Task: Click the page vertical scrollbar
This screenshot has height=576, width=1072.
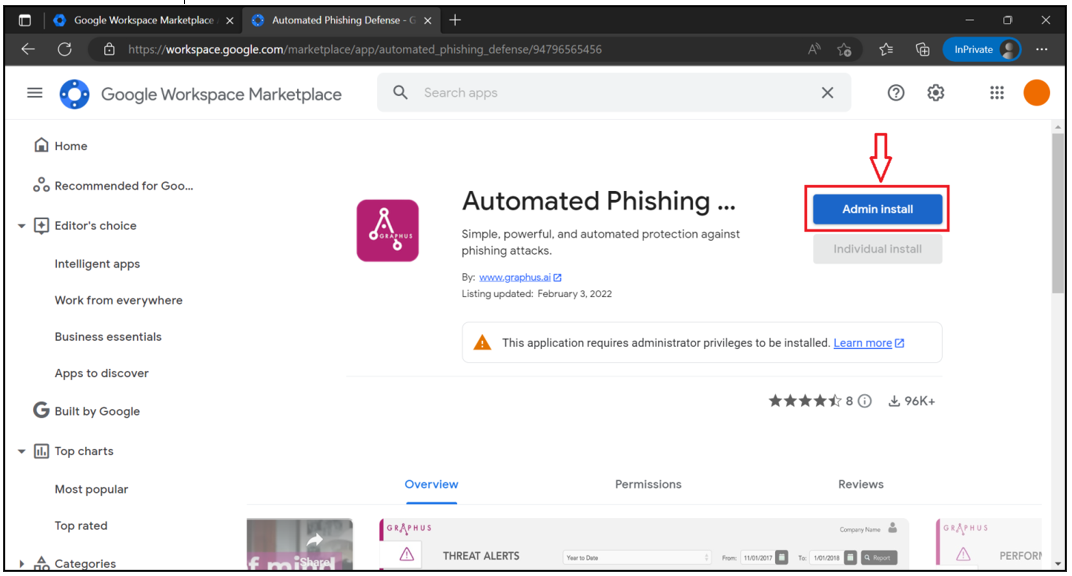Action: (x=1058, y=213)
